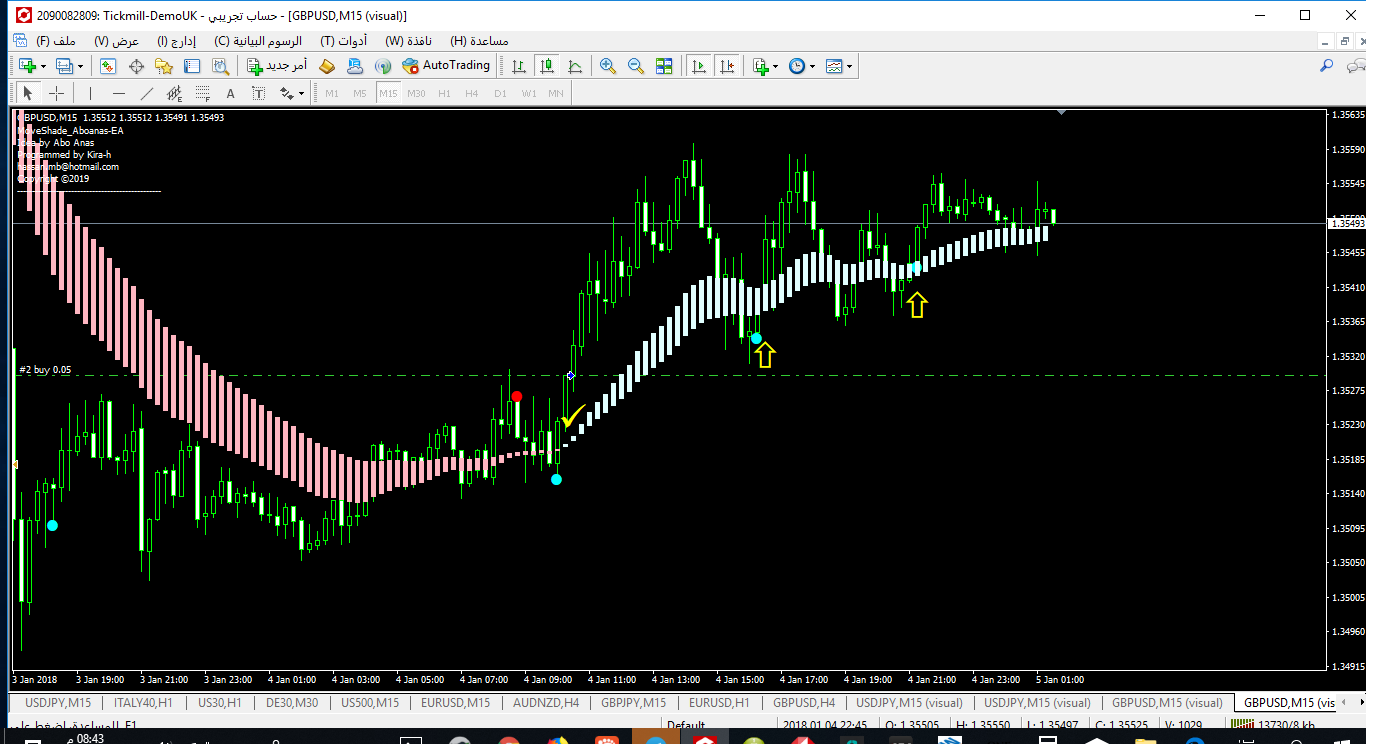Click the #2 buy 0.05 order label
This screenshot has height=744, width=1382.
point(45,371)
